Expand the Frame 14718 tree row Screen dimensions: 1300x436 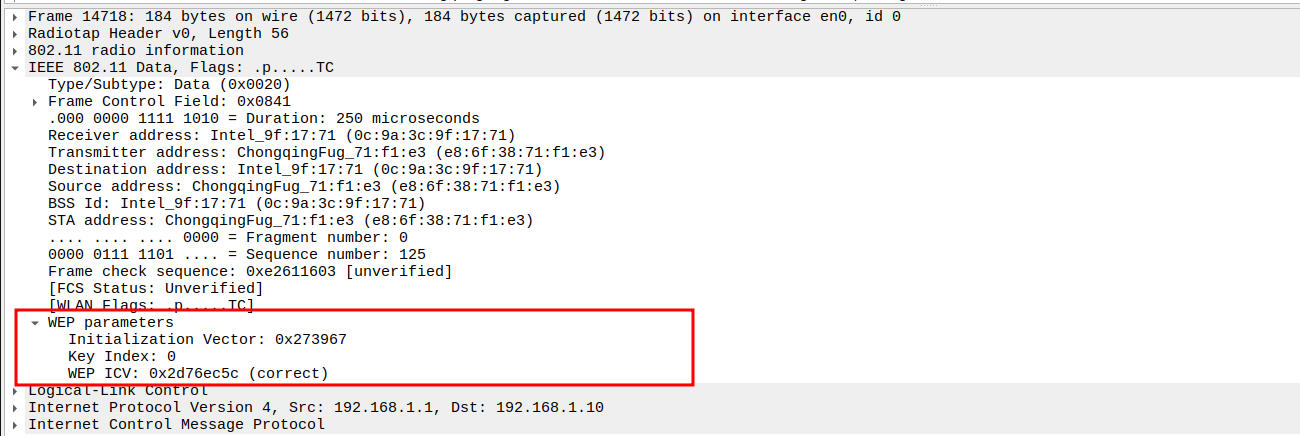[15, 16]
